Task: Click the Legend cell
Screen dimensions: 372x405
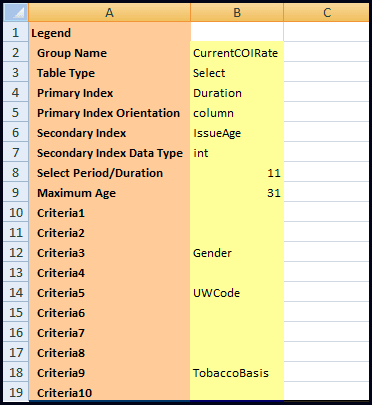Action: (x=109, y=33)
